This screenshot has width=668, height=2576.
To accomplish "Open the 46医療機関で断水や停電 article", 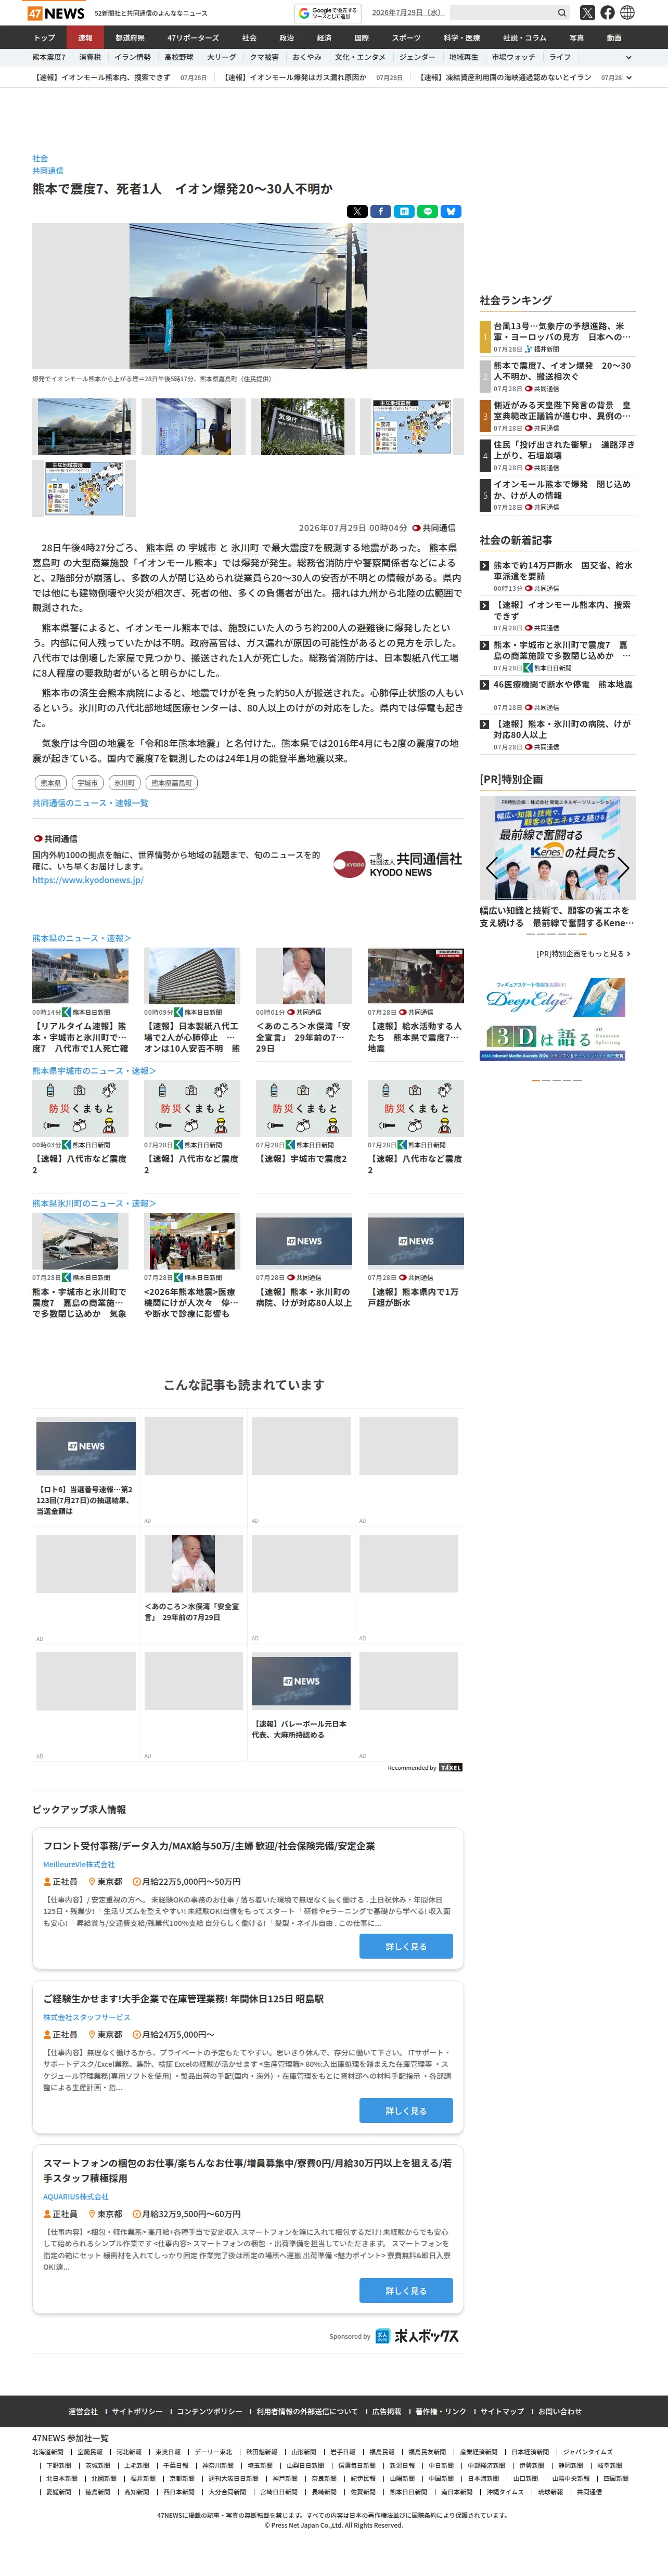I will tap(562, 685).
